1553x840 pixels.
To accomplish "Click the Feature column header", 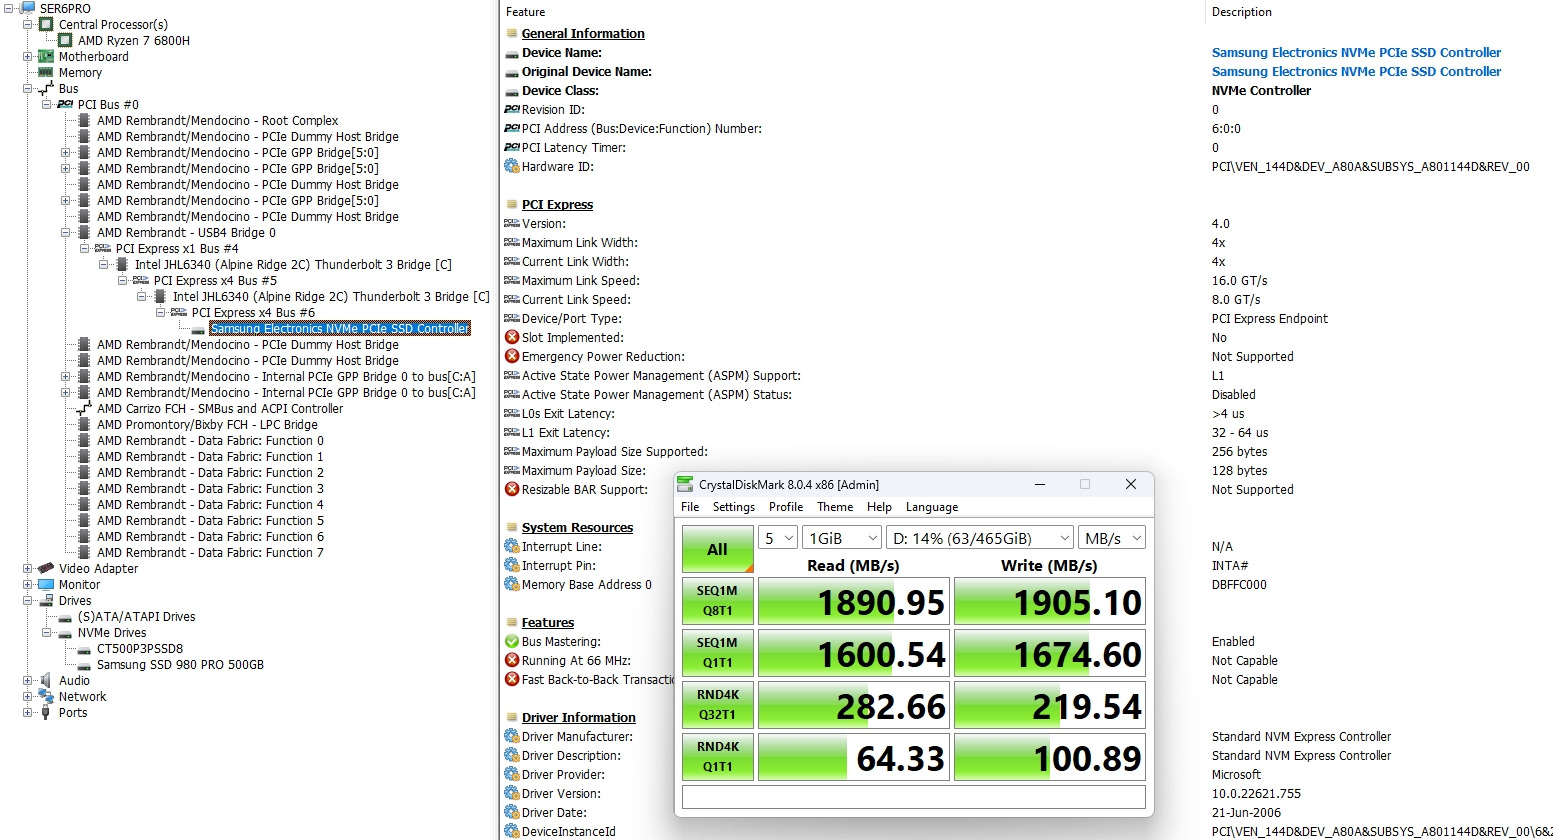I will pyautogui.click(x=525, y=12).
